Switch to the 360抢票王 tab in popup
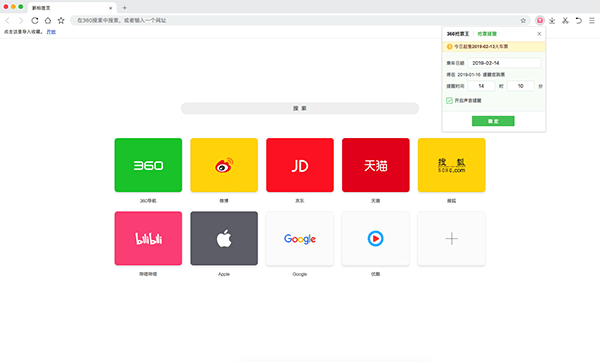 [458, 34]
